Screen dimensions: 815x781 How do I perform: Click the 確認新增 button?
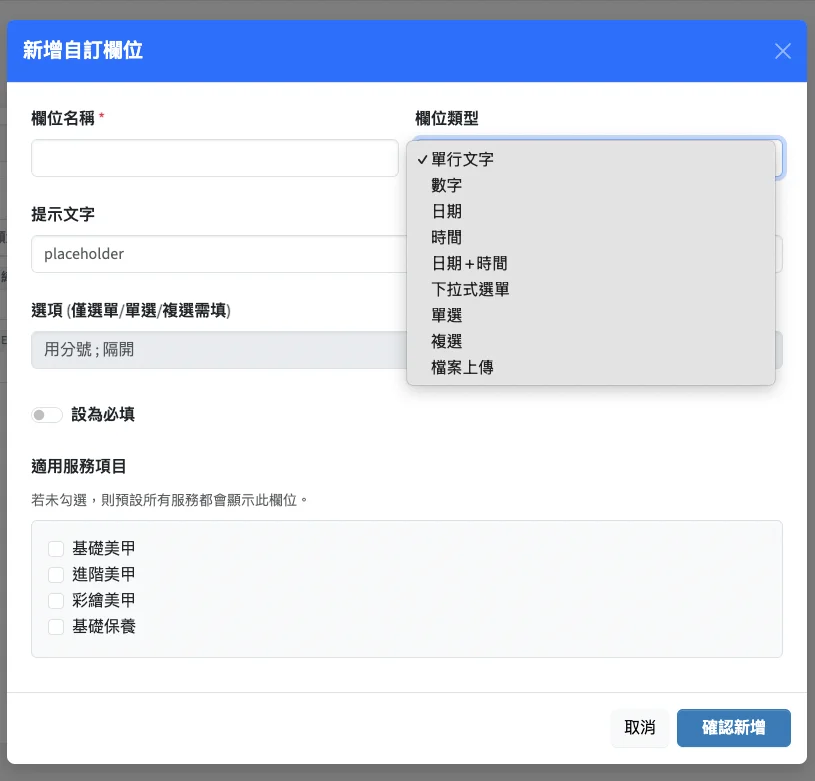click(733, 728)
